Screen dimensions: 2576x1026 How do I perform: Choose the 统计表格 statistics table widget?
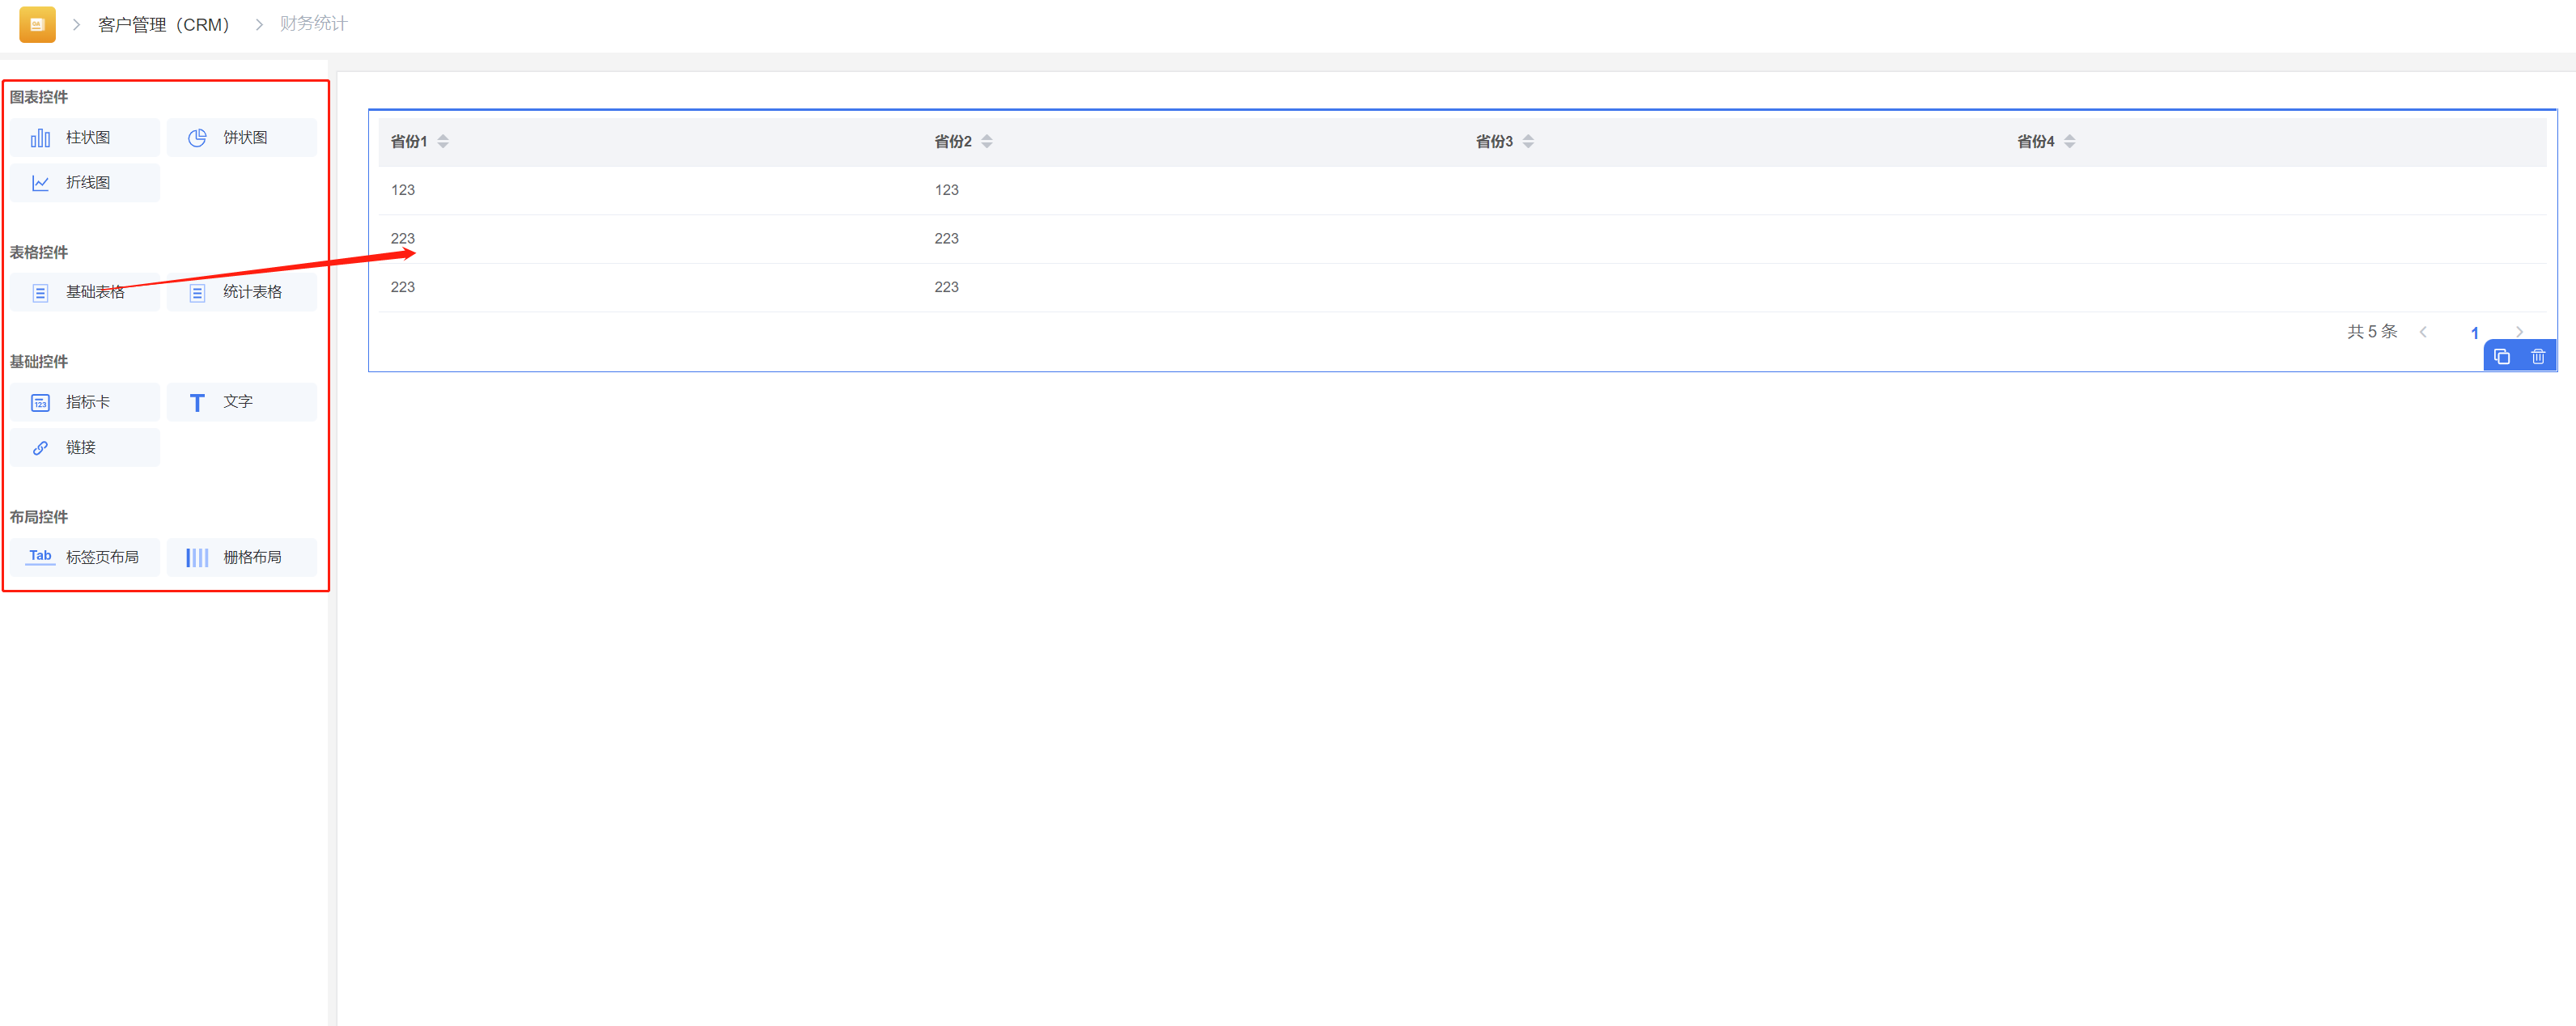[241, 292]
